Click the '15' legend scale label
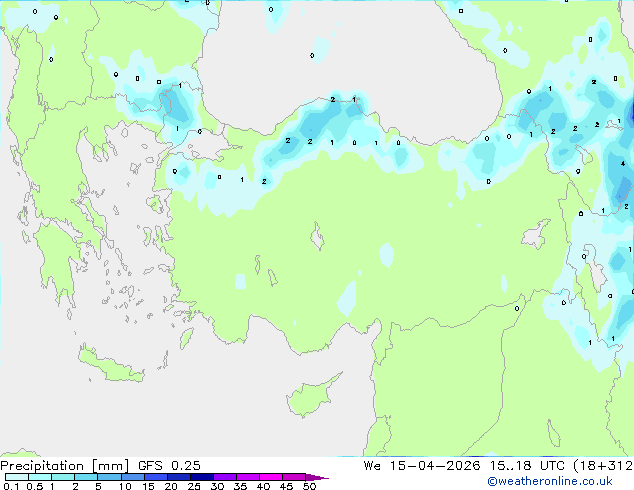The image size is (634, 490). click(x=148, y=486)
